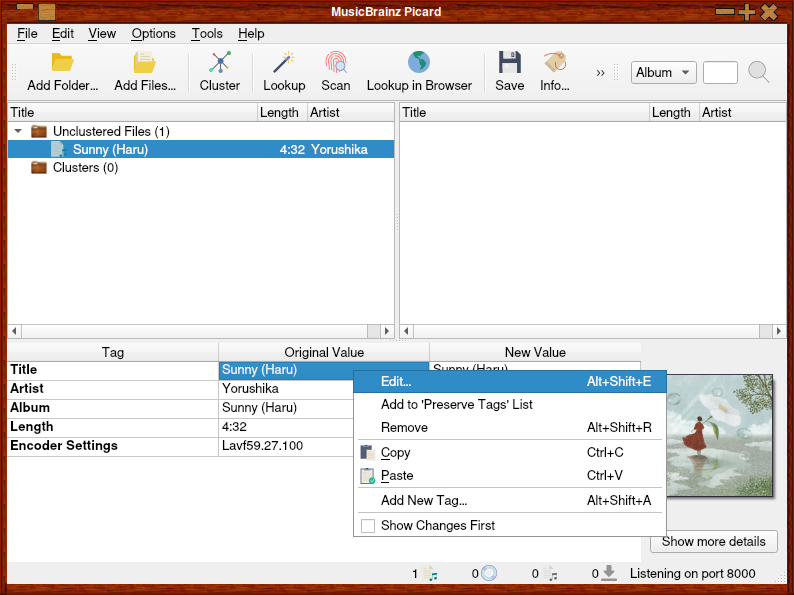Click the Show more details button

[x=713, y=541]
